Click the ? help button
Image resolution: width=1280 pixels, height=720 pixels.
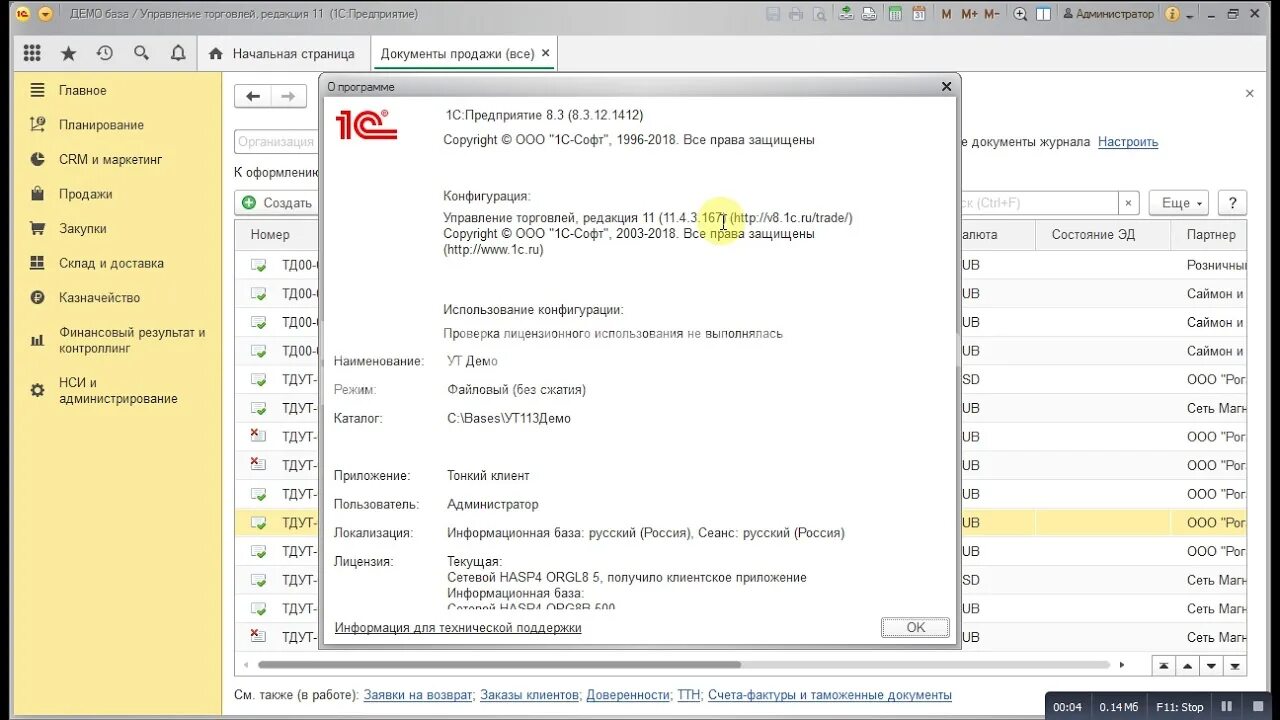point(1232,203)
